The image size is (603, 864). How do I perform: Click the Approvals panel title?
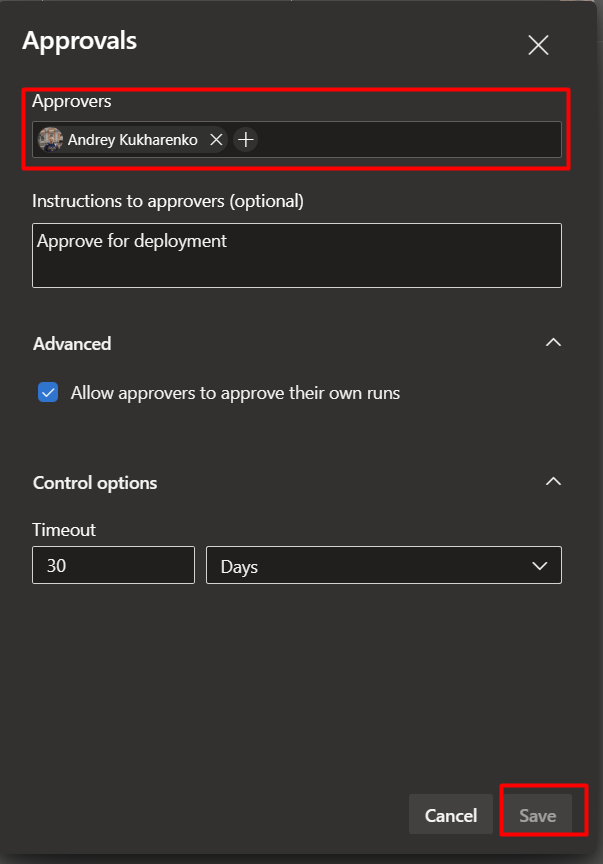click(x=79, y=41)
